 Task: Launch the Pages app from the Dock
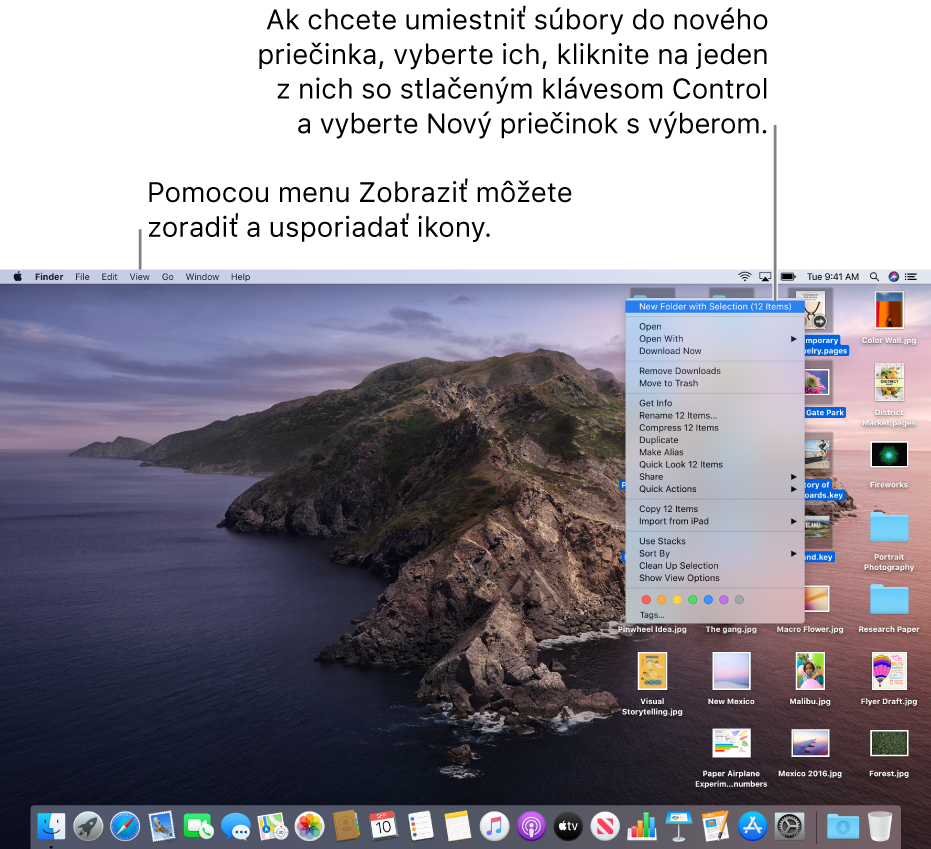(x=715, y=826)
